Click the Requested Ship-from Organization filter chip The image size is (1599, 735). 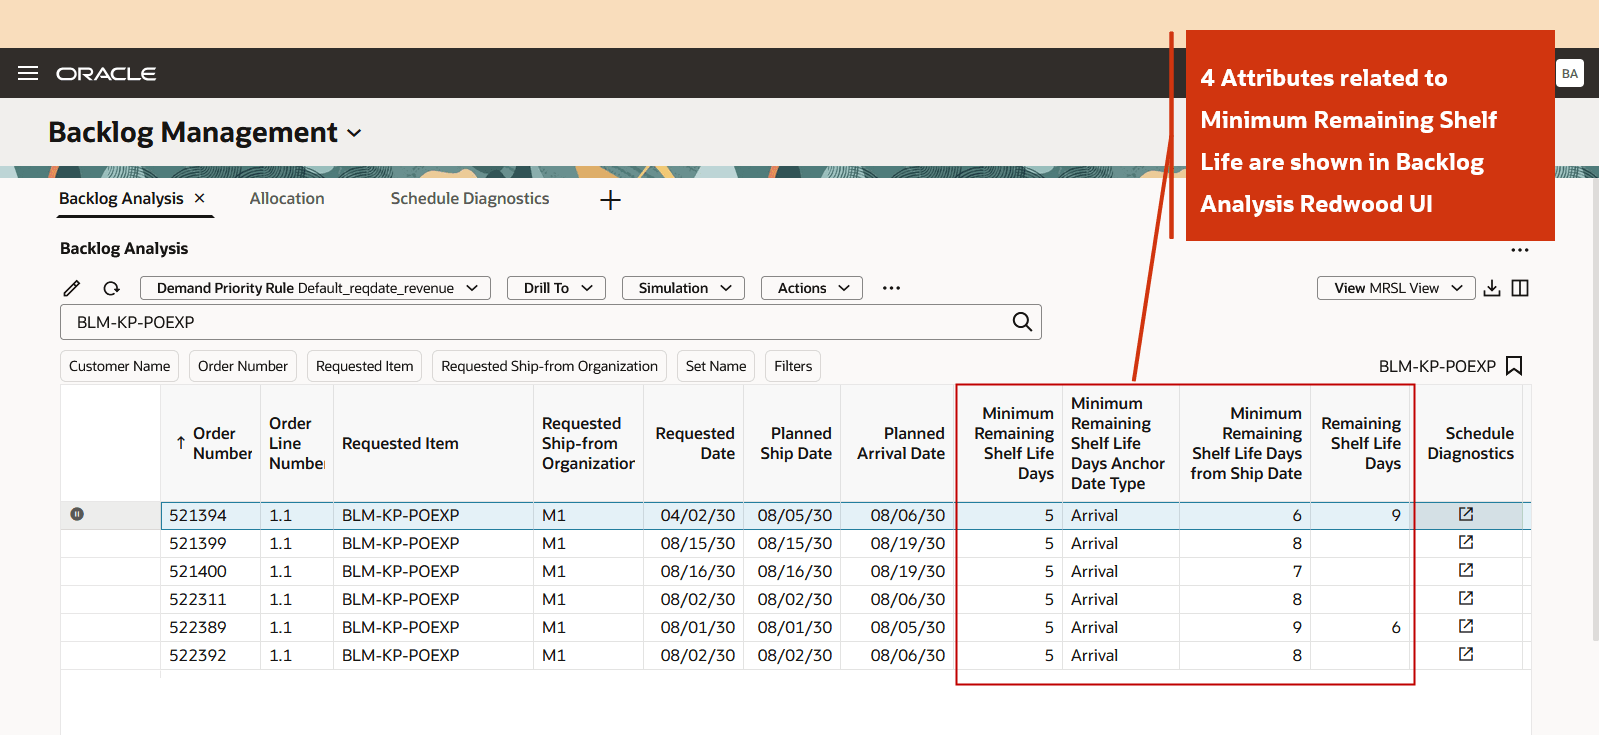(x=549, y=366)
